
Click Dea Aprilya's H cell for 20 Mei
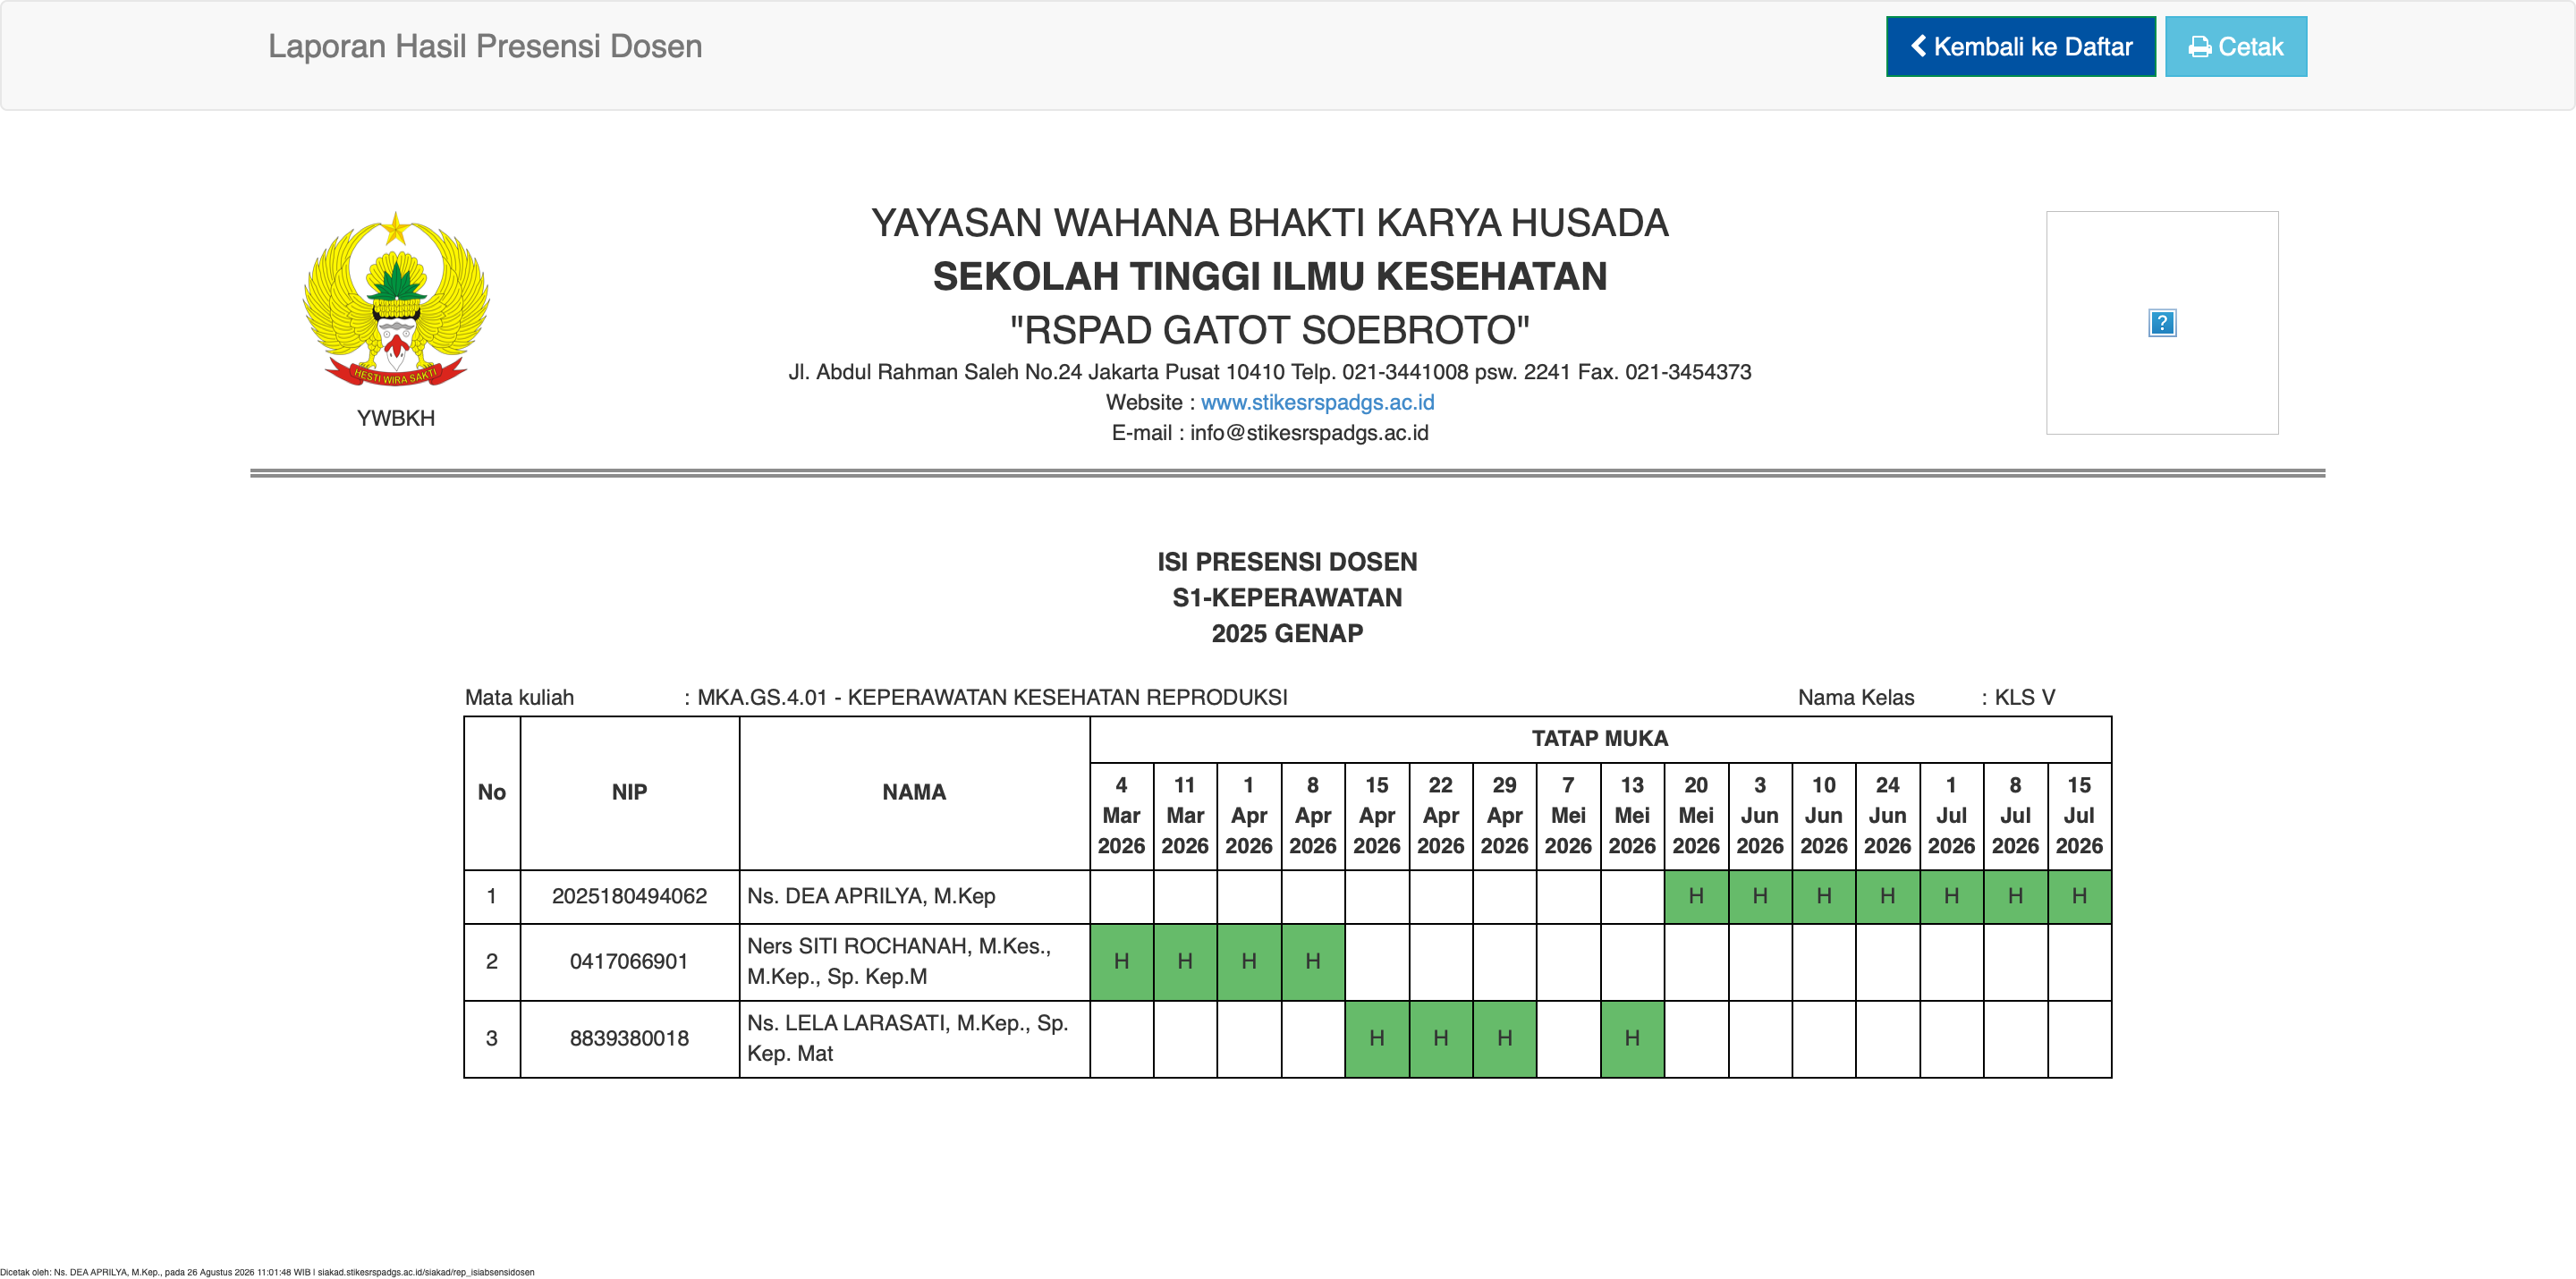coord(1696,896)
